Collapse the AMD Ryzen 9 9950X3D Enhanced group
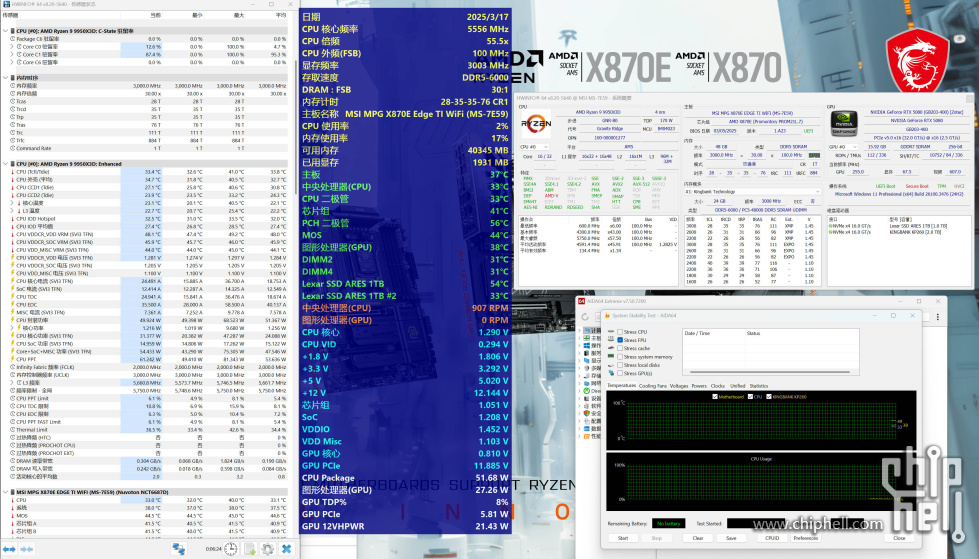The height and width of the screenshot is (559, 979). (x=6, y=164)
